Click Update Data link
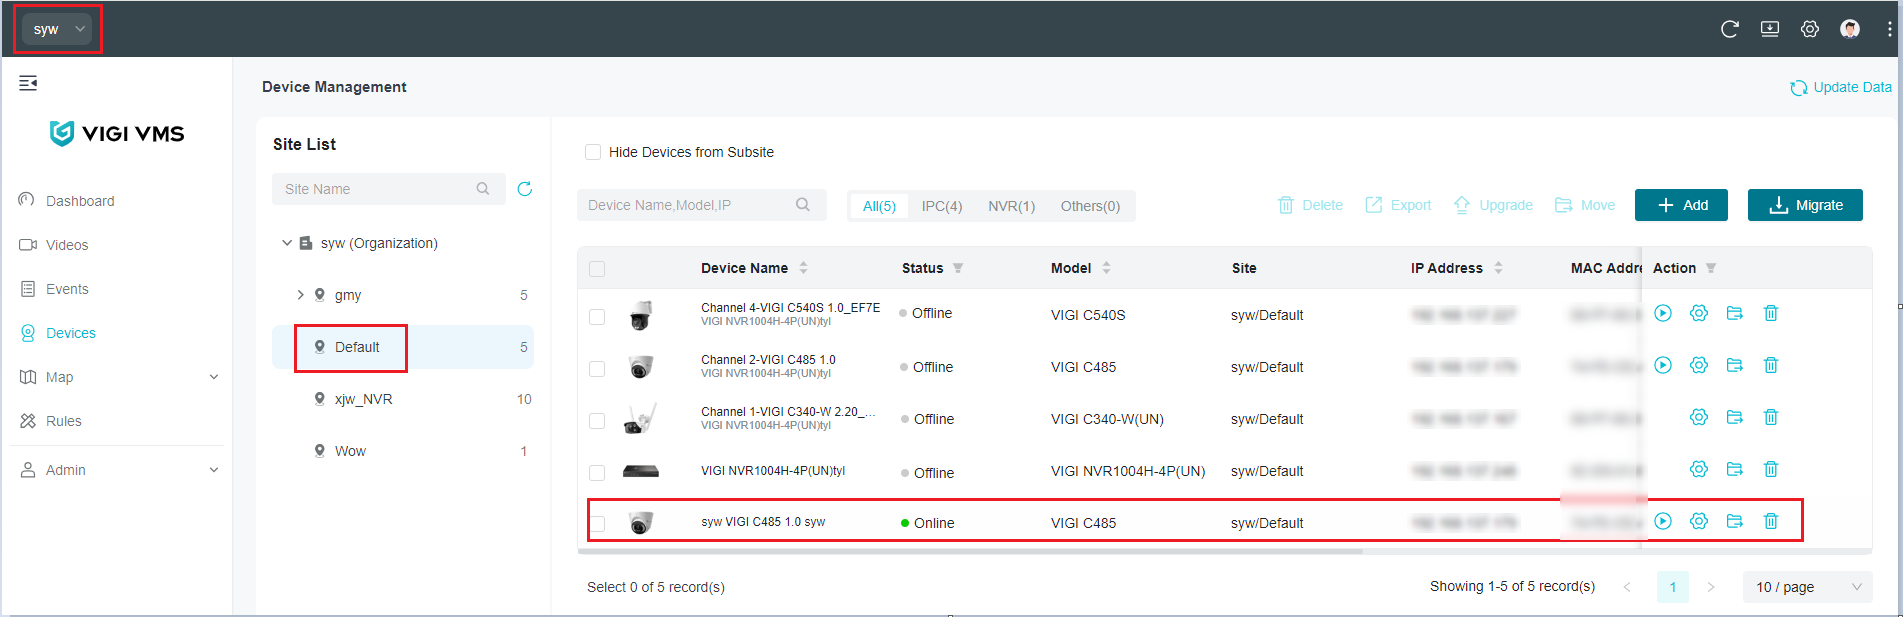This screenshot has height=617, width=1903. [x=1841, y=87]
